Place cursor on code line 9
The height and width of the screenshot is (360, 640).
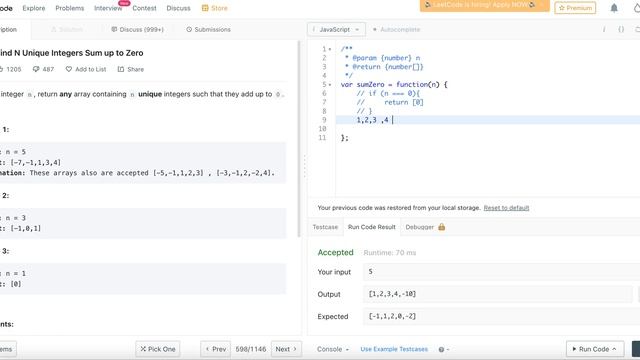[488, 120]
